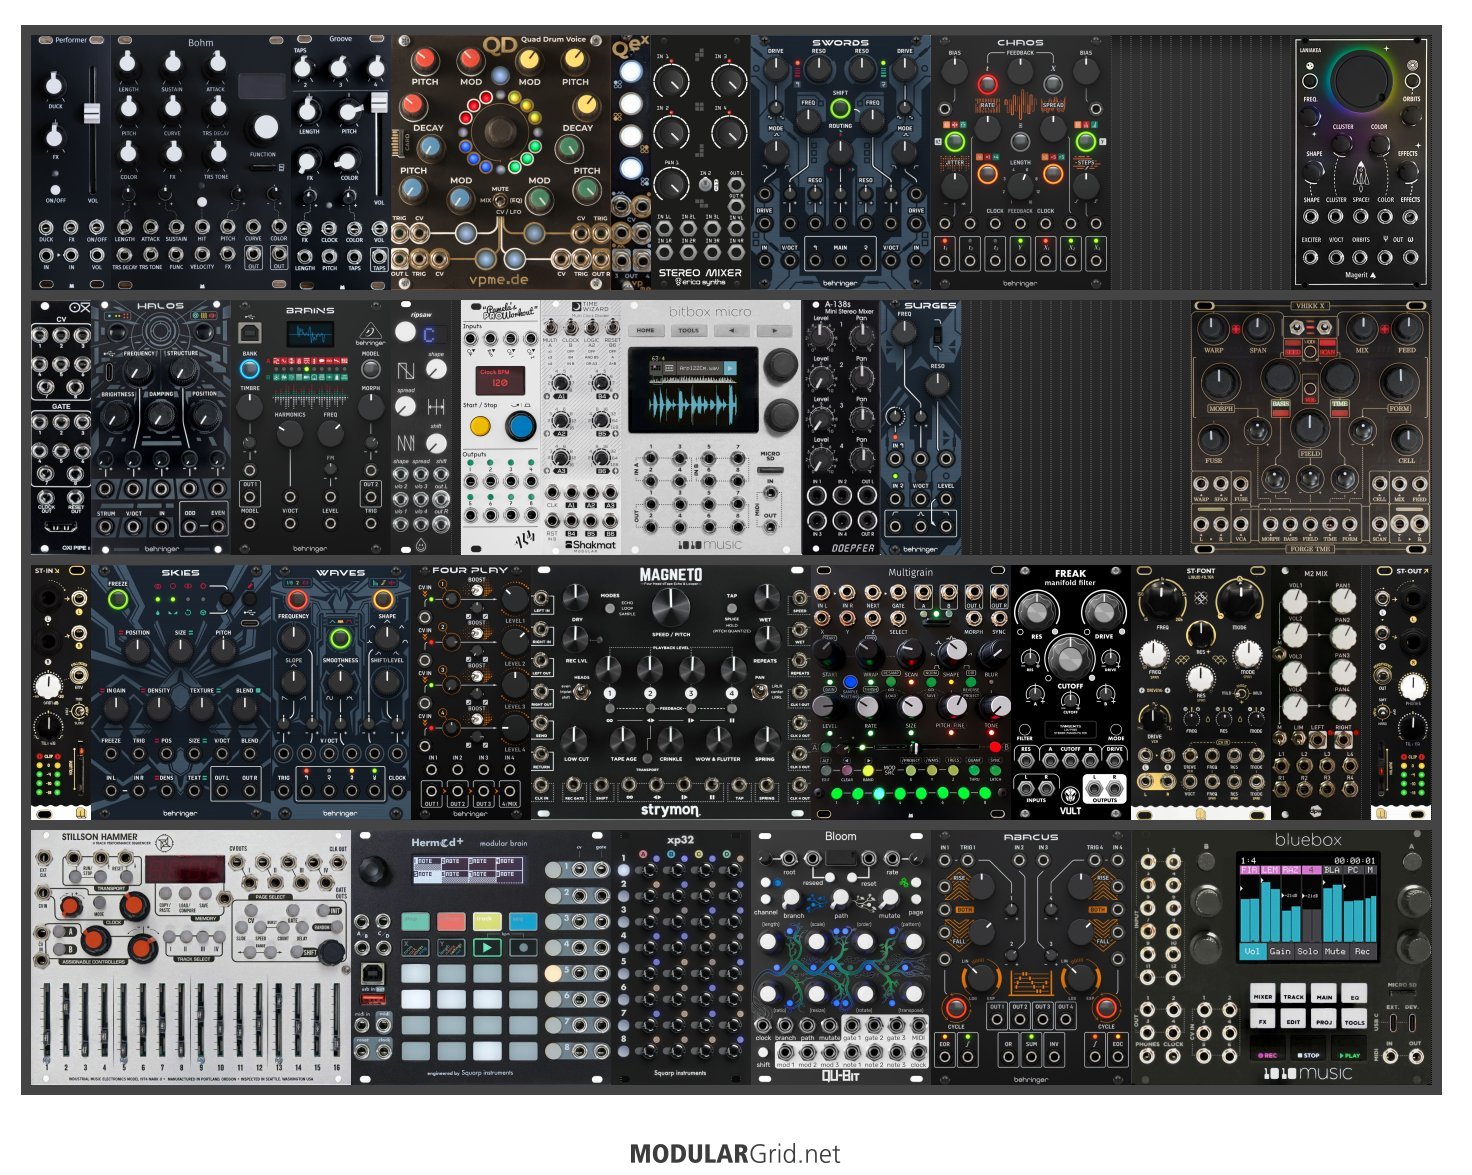This screenshot has width=1472, height=1175.
Task: Click the green play pad on Hermod+
Action: [487, 947]
